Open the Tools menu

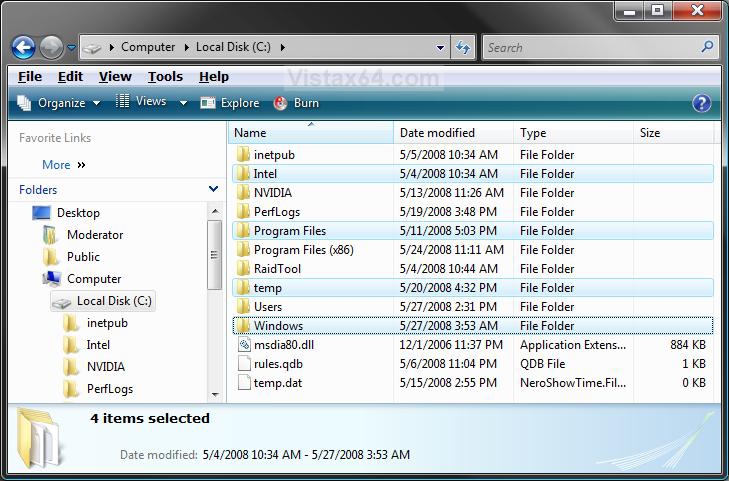pos(166,77)
